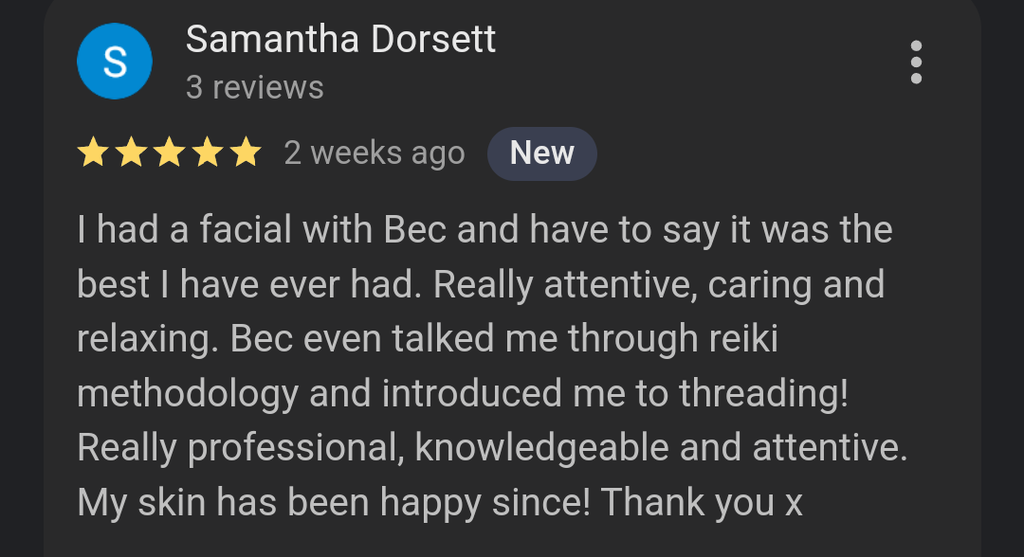Click the "New" badge
The height and width of the screenshot is (557, 1024).
[x=542, y=153]
